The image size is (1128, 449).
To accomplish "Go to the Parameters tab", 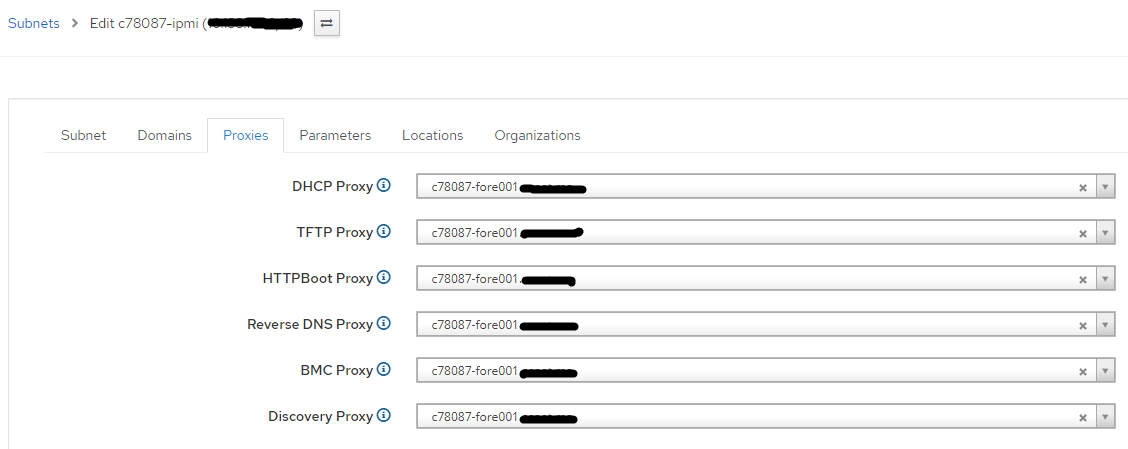I will pyautogui.click(x=335, y=135).
